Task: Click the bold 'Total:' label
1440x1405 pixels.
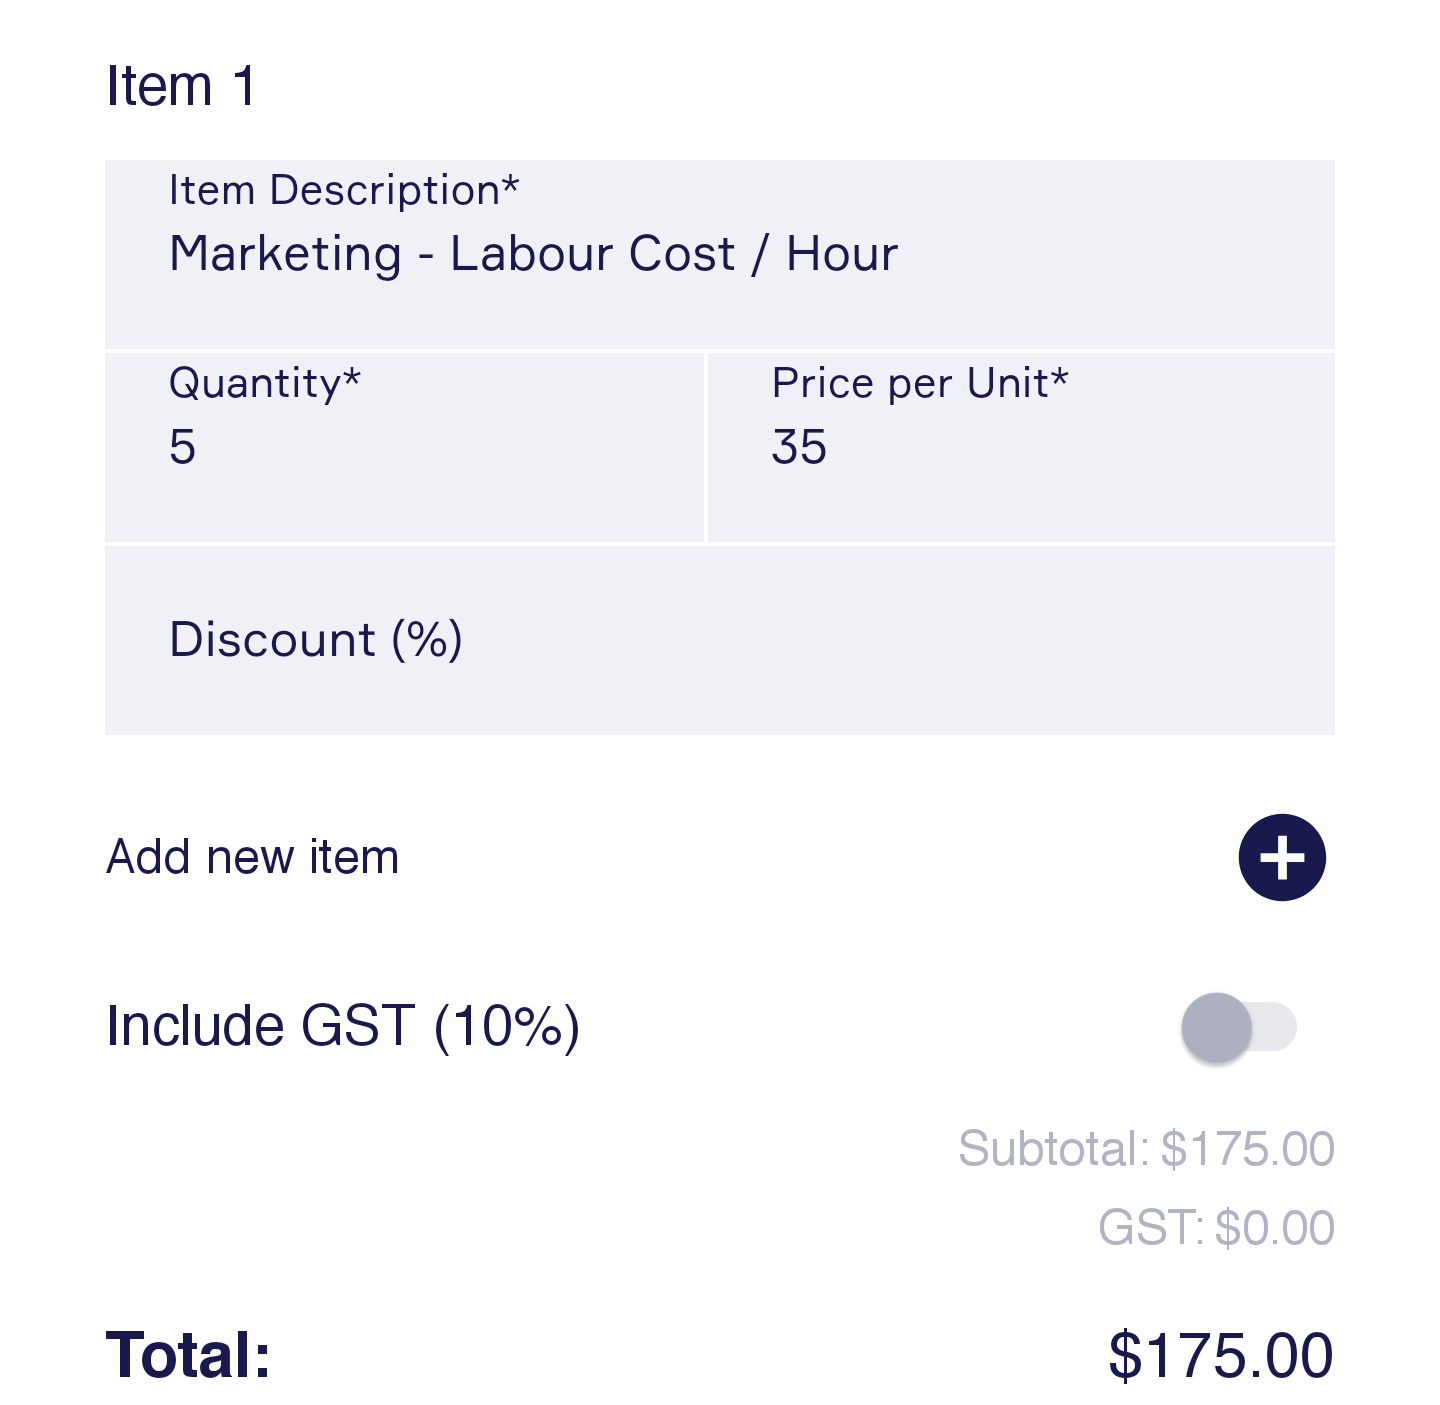Action: tap(188, 1356)
